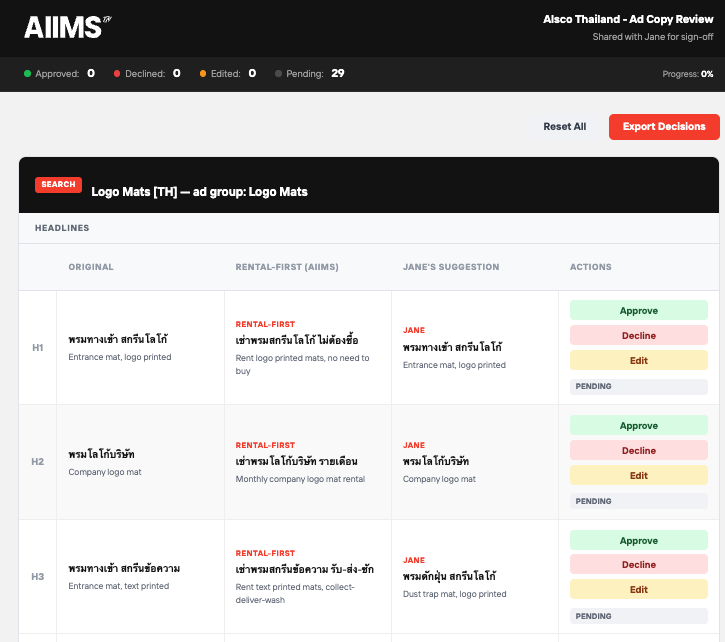Click the green Approved status dot

(x=27, y=74)
